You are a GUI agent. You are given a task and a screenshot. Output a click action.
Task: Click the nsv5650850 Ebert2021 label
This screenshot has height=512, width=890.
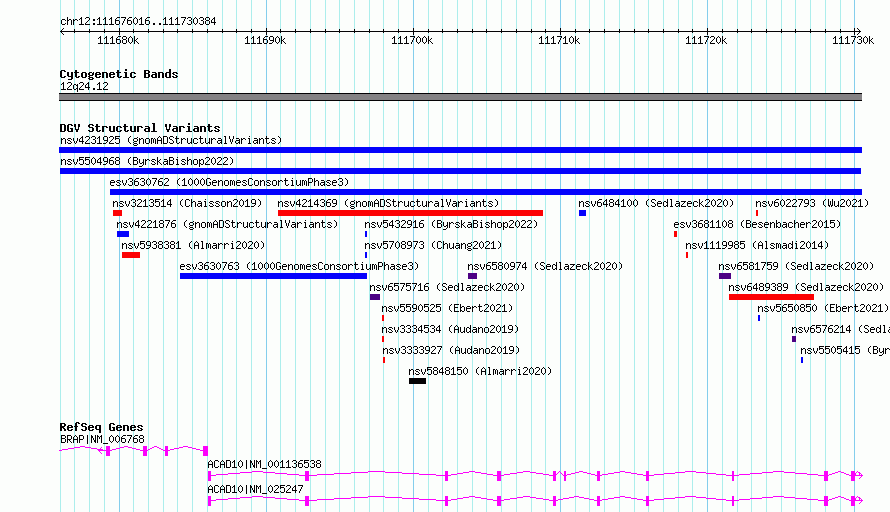(x=823, y=308)
